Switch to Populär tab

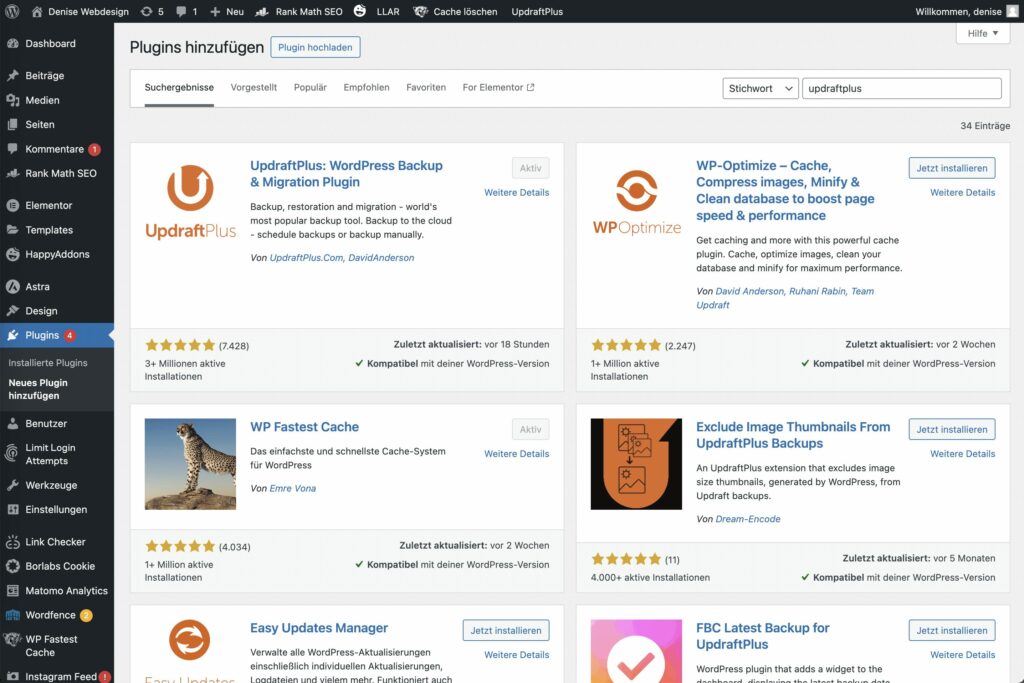[x=310, y=87]
